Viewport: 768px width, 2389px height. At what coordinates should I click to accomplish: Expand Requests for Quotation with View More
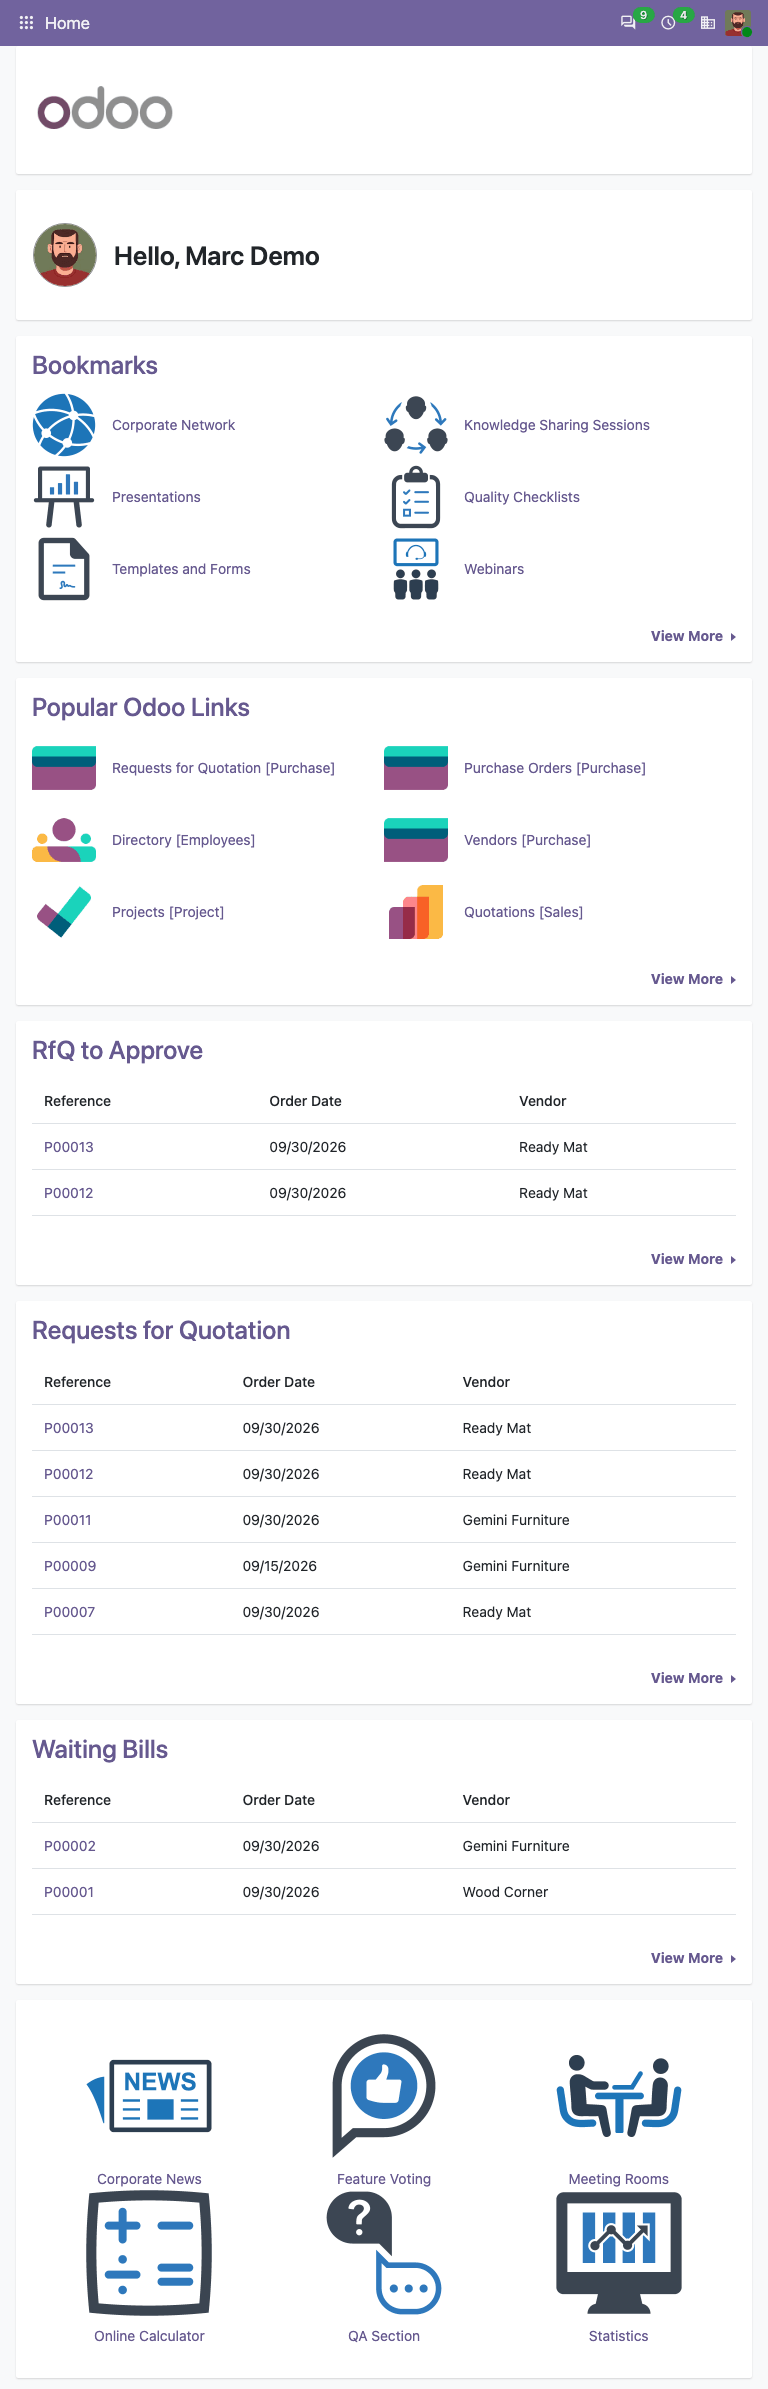pos(693,1678)
